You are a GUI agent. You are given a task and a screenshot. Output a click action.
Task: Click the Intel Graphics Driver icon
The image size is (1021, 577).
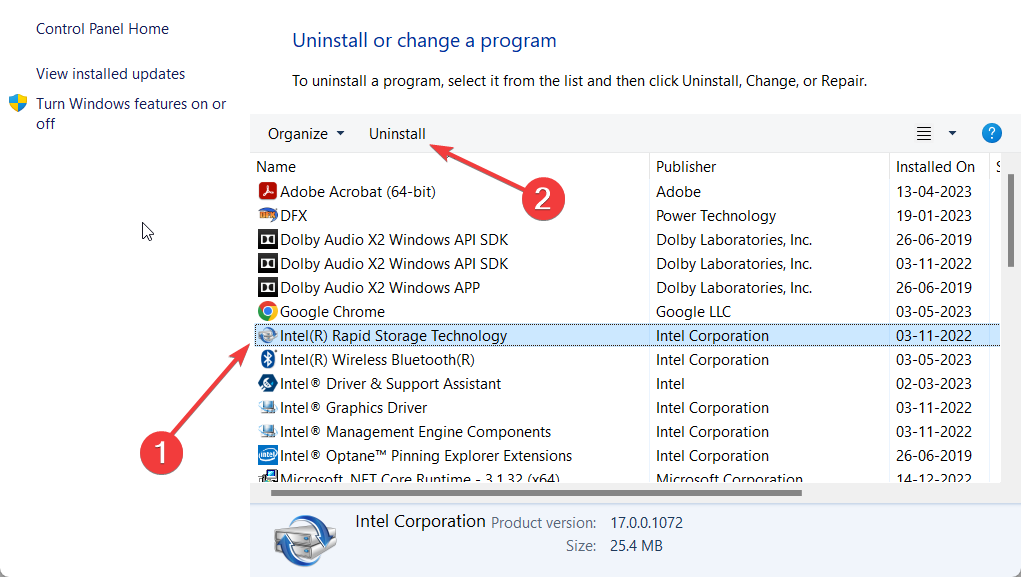pyautogui.click(x=267, y=407)
